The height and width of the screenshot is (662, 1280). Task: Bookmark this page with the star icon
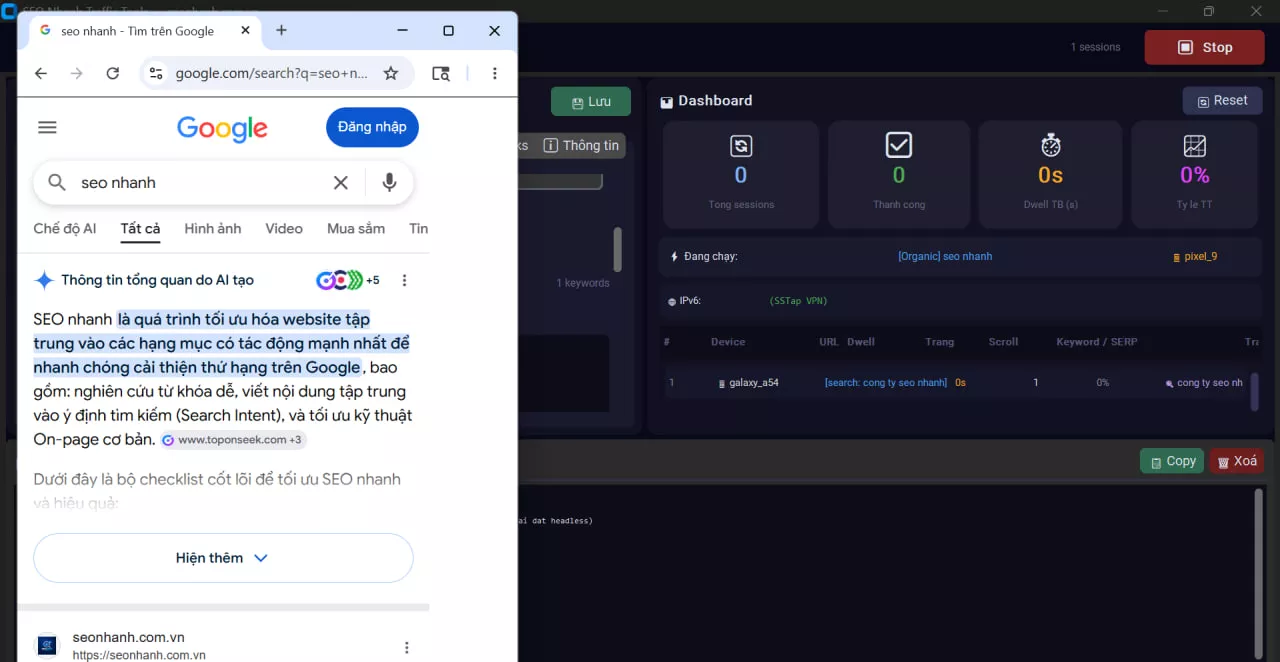point(391,73)
